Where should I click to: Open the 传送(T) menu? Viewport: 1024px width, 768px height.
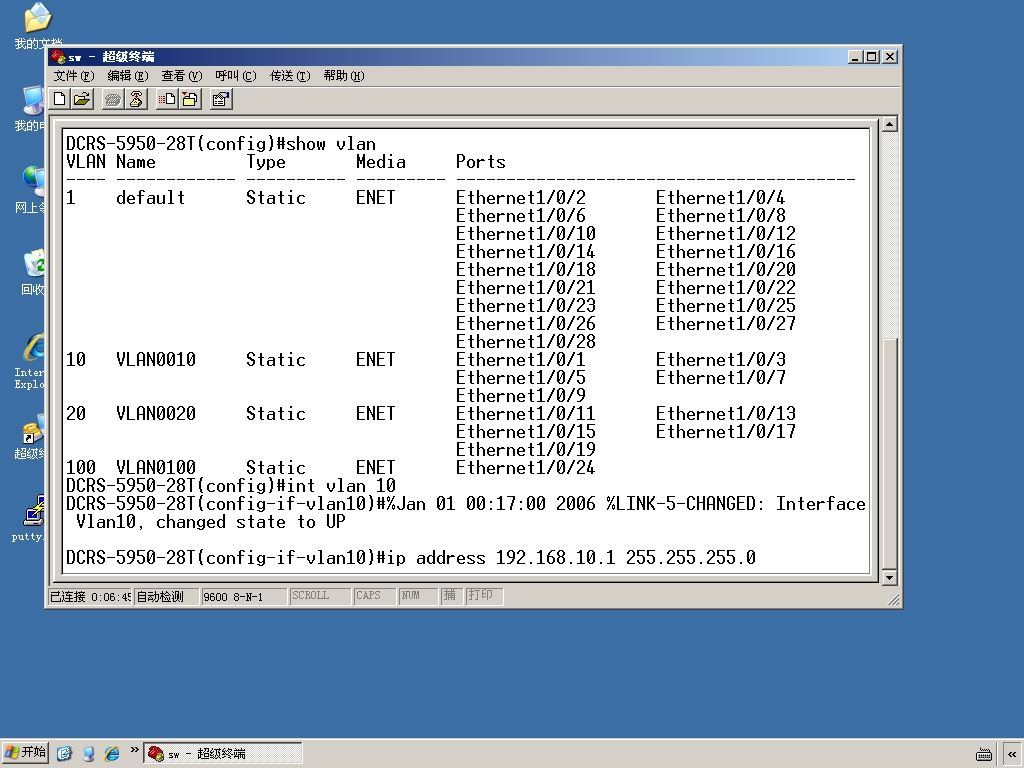pos(290,76)
